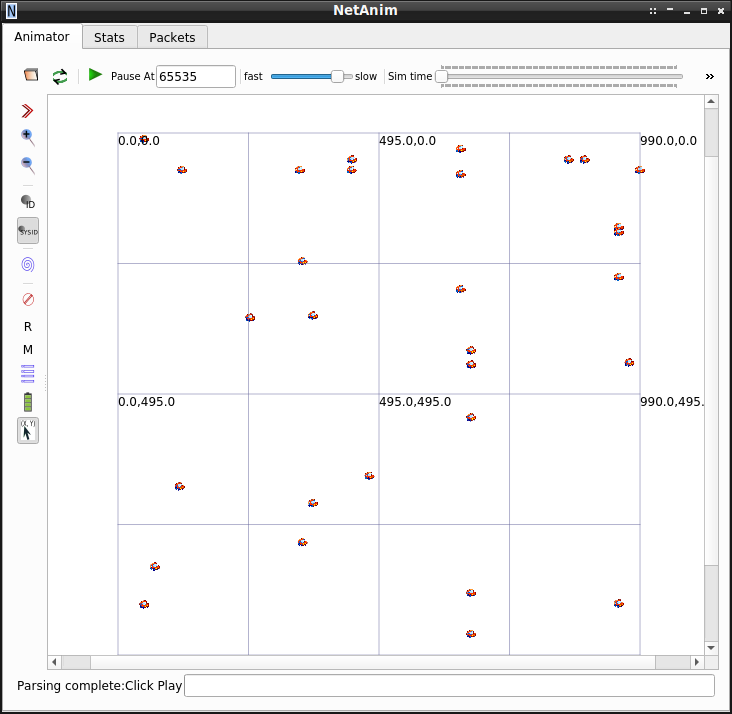Click the grid label 495.0,0.0
The height and width of the screenshot is (714, 732).
[408, 141]
